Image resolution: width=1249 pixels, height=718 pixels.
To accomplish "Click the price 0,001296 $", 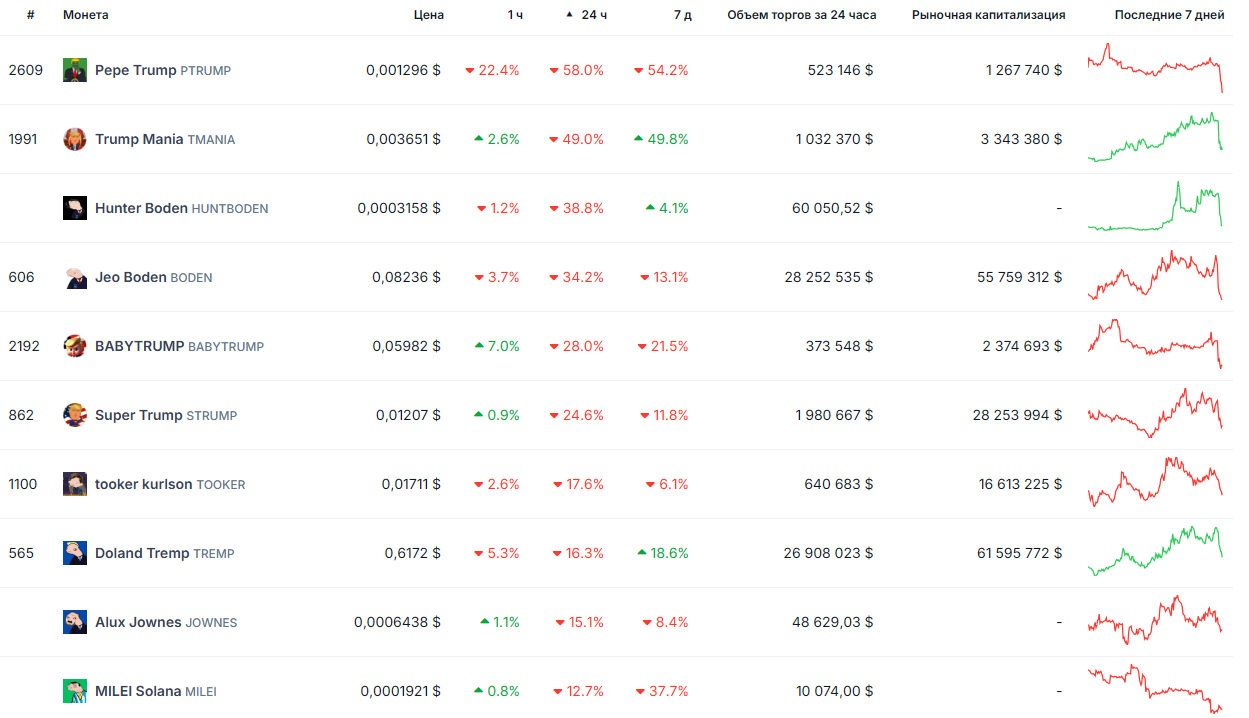I will 403,70.
